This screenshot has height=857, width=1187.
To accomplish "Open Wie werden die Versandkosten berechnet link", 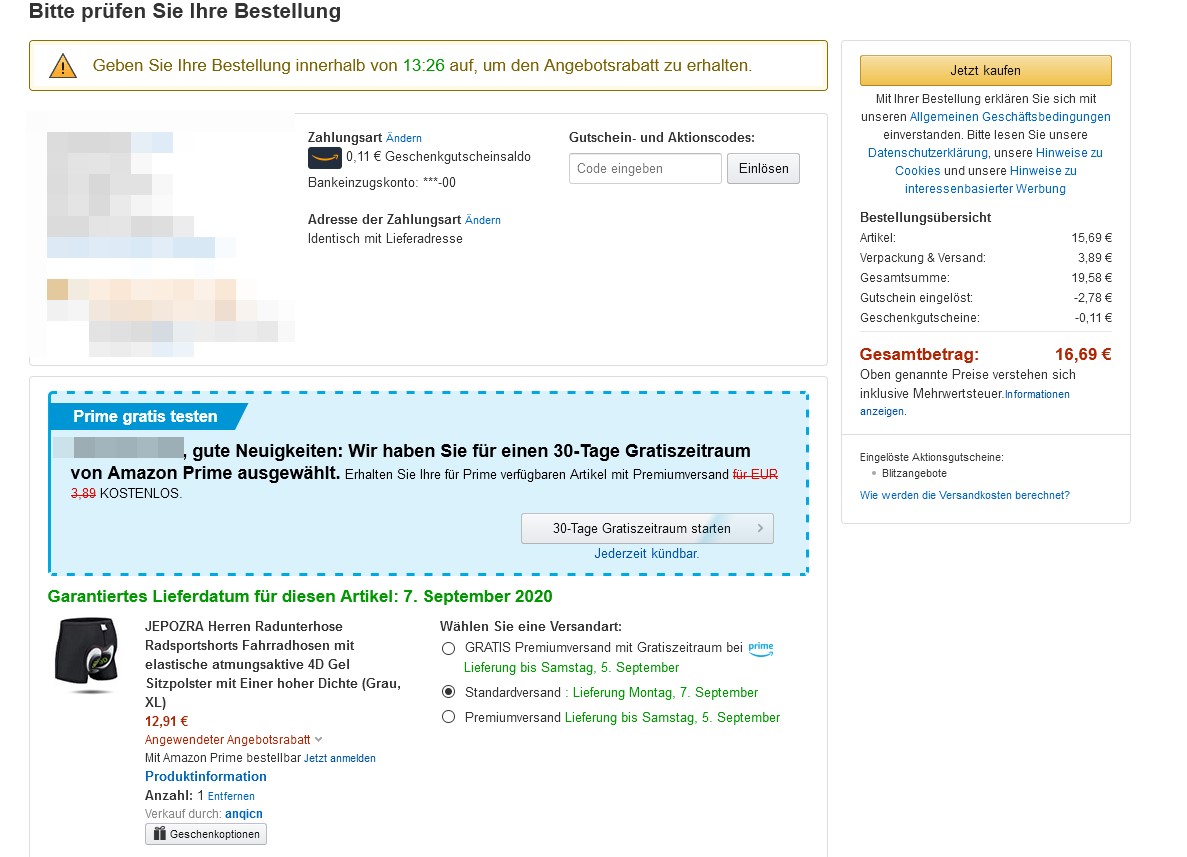I will pyautogui.click(x=964, y=495).
